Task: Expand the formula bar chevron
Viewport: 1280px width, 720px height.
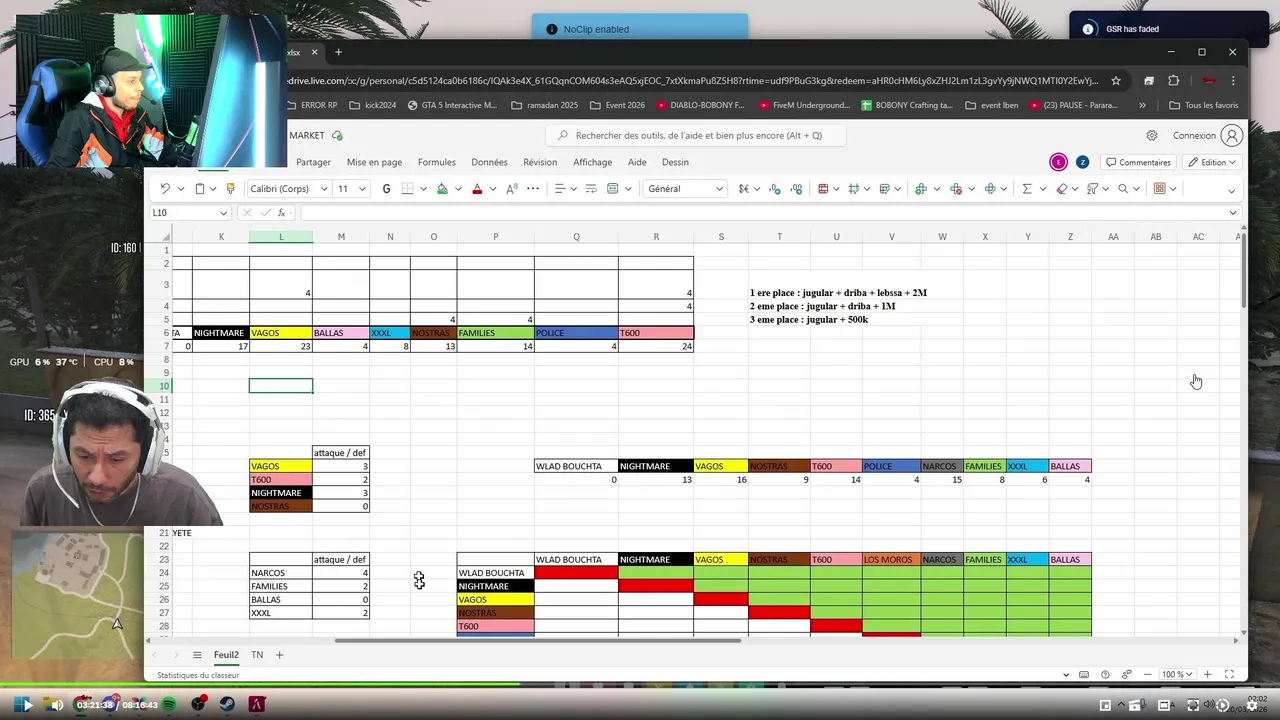Action: tap(1232, 213)
